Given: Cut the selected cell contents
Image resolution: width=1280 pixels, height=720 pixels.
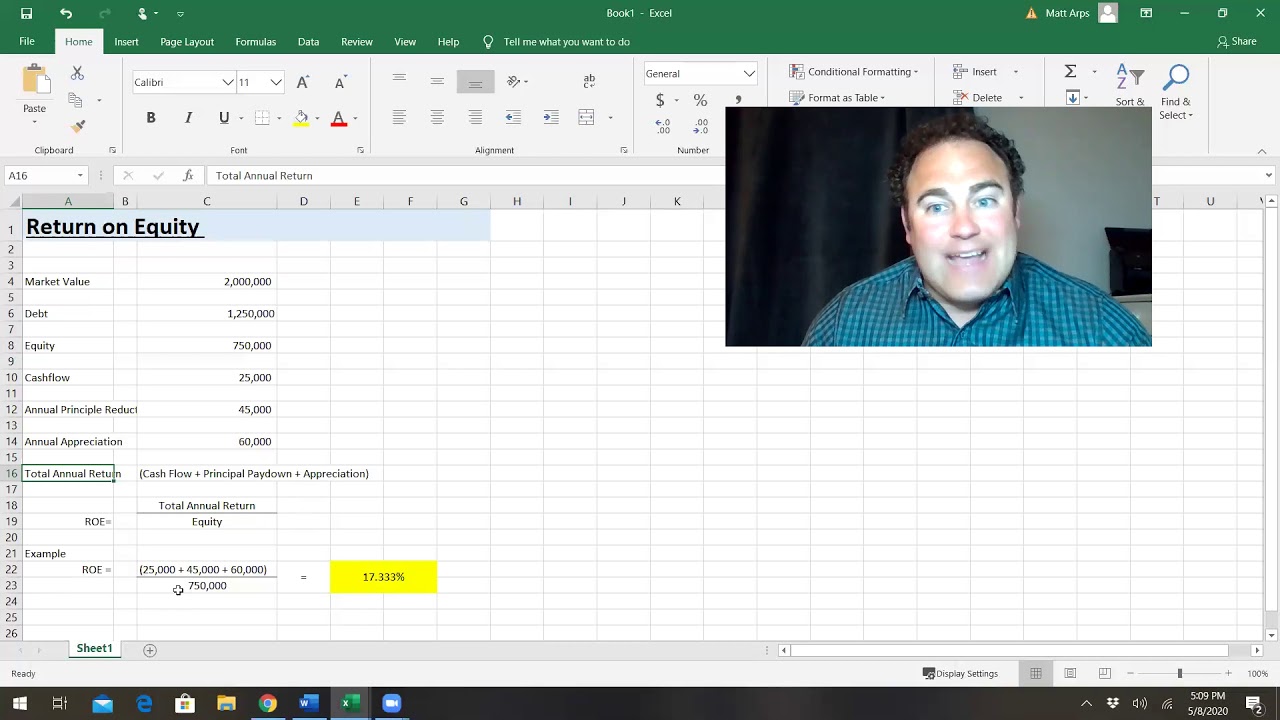Looking at the screenshot, I should tap(77, 74).
